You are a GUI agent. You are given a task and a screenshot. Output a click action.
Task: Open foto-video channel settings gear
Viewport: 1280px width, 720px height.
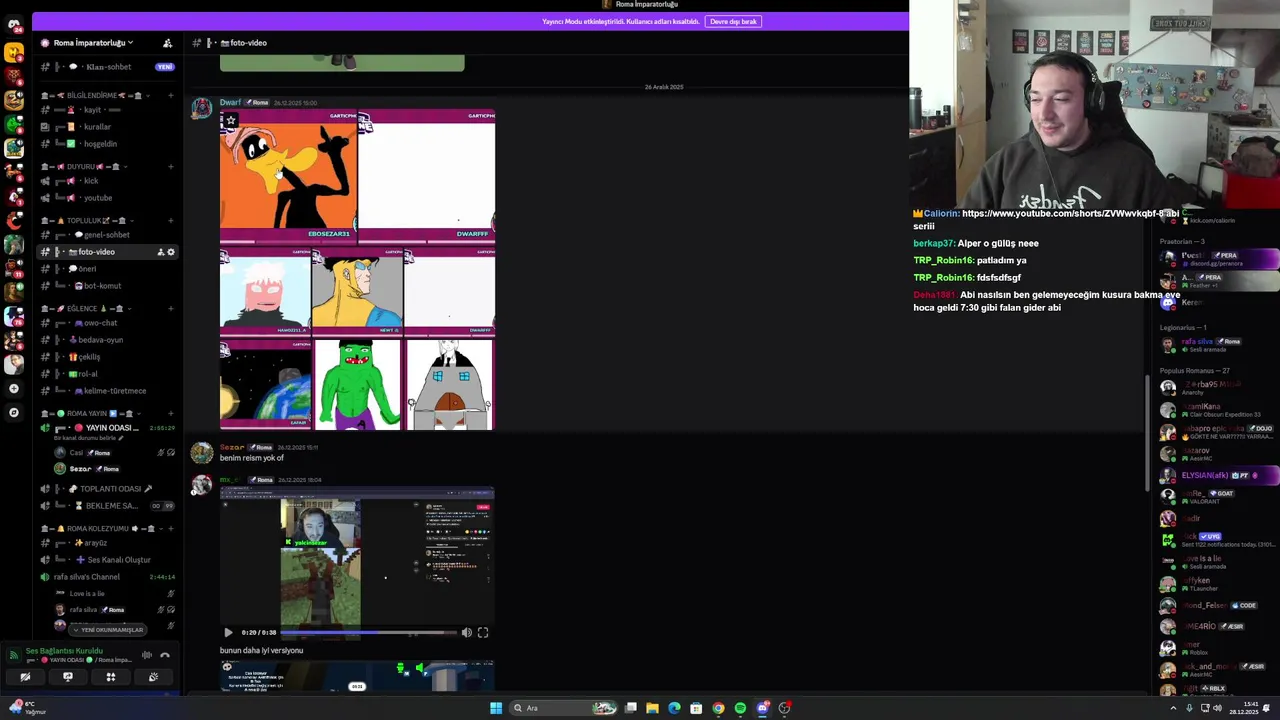171,252
